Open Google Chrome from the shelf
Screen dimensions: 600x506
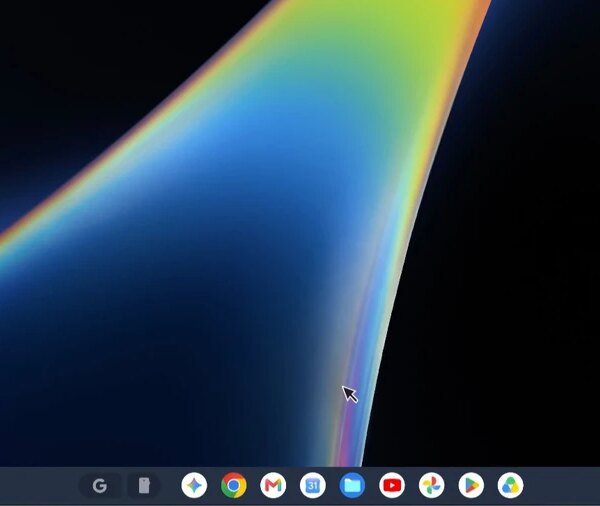coord(233,485)
